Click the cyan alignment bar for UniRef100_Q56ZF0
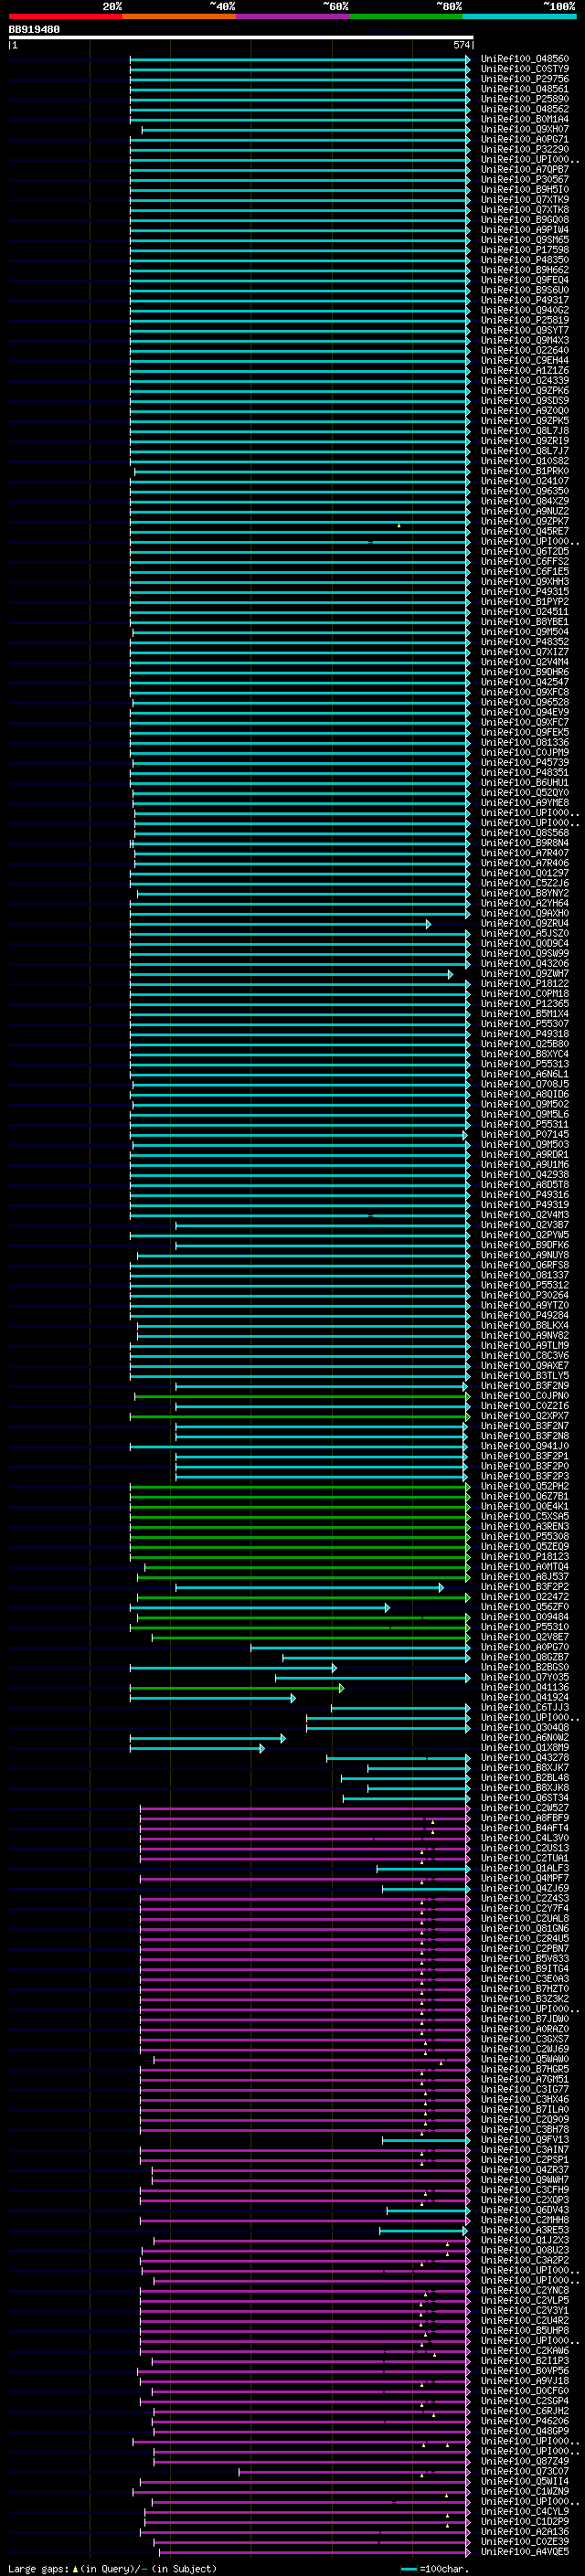Screen dimensions: 585x2576 click(x=260, y=1608)
